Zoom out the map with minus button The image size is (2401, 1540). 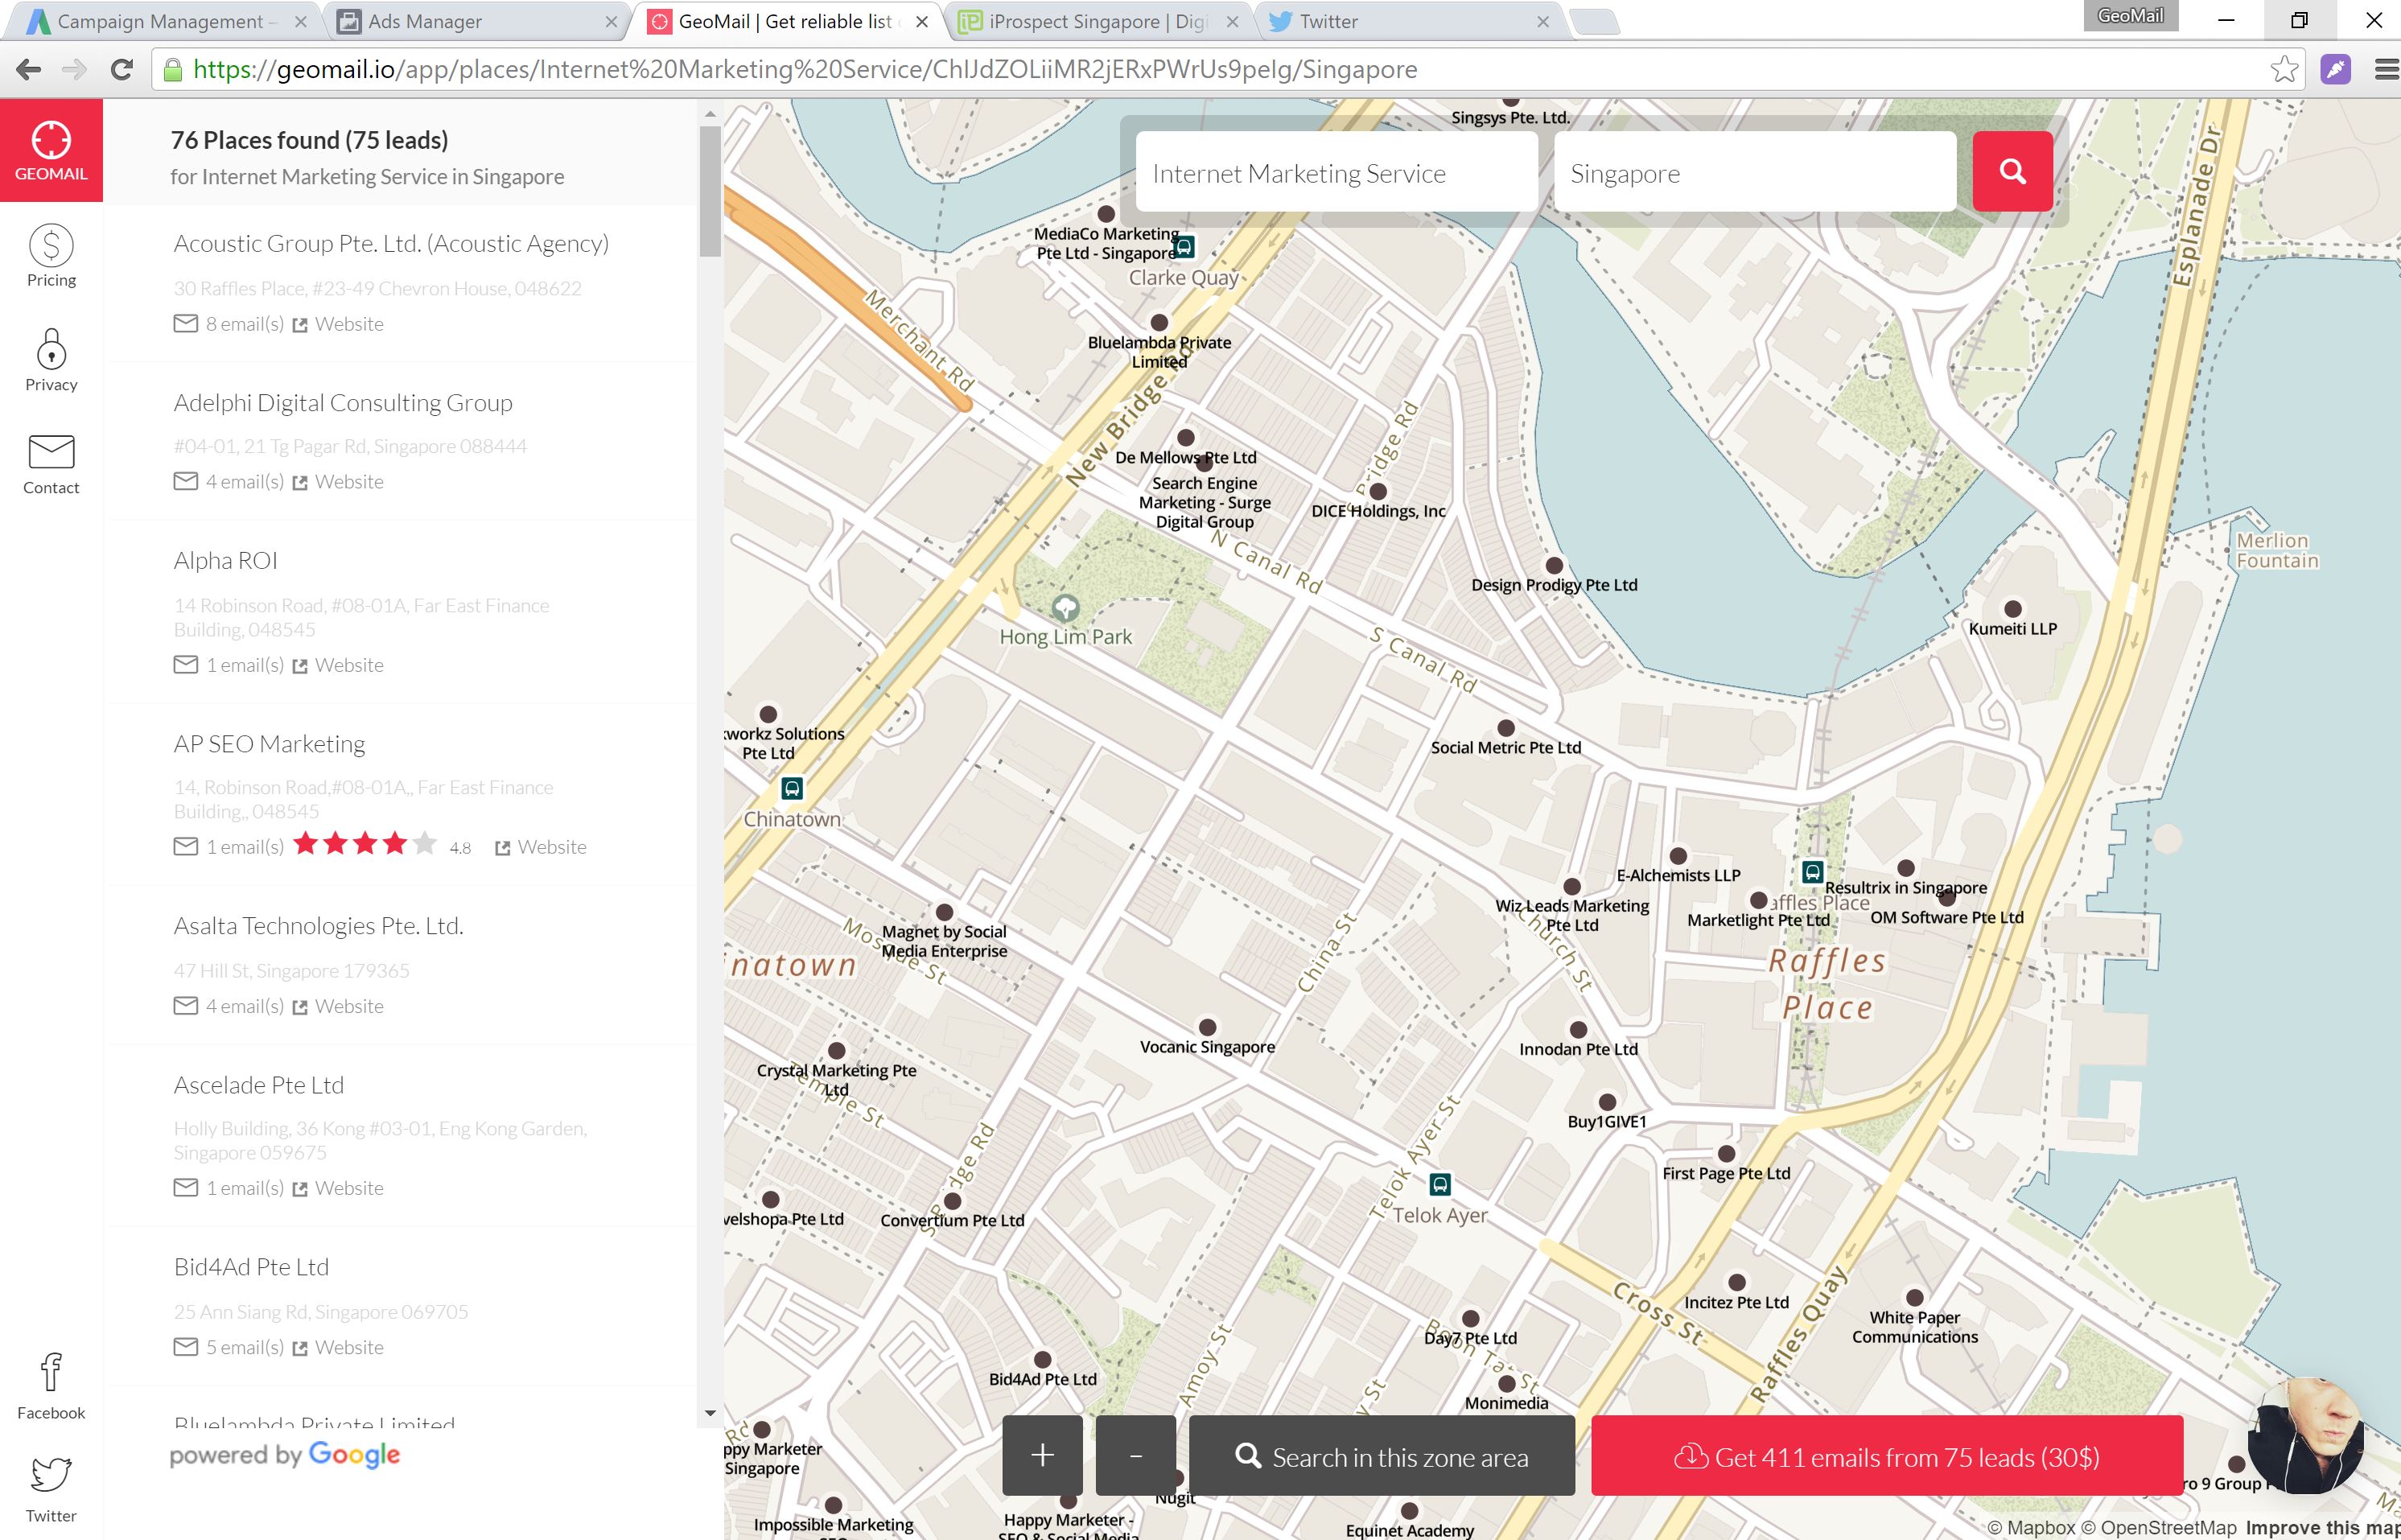click(x=1136, y=1455)
